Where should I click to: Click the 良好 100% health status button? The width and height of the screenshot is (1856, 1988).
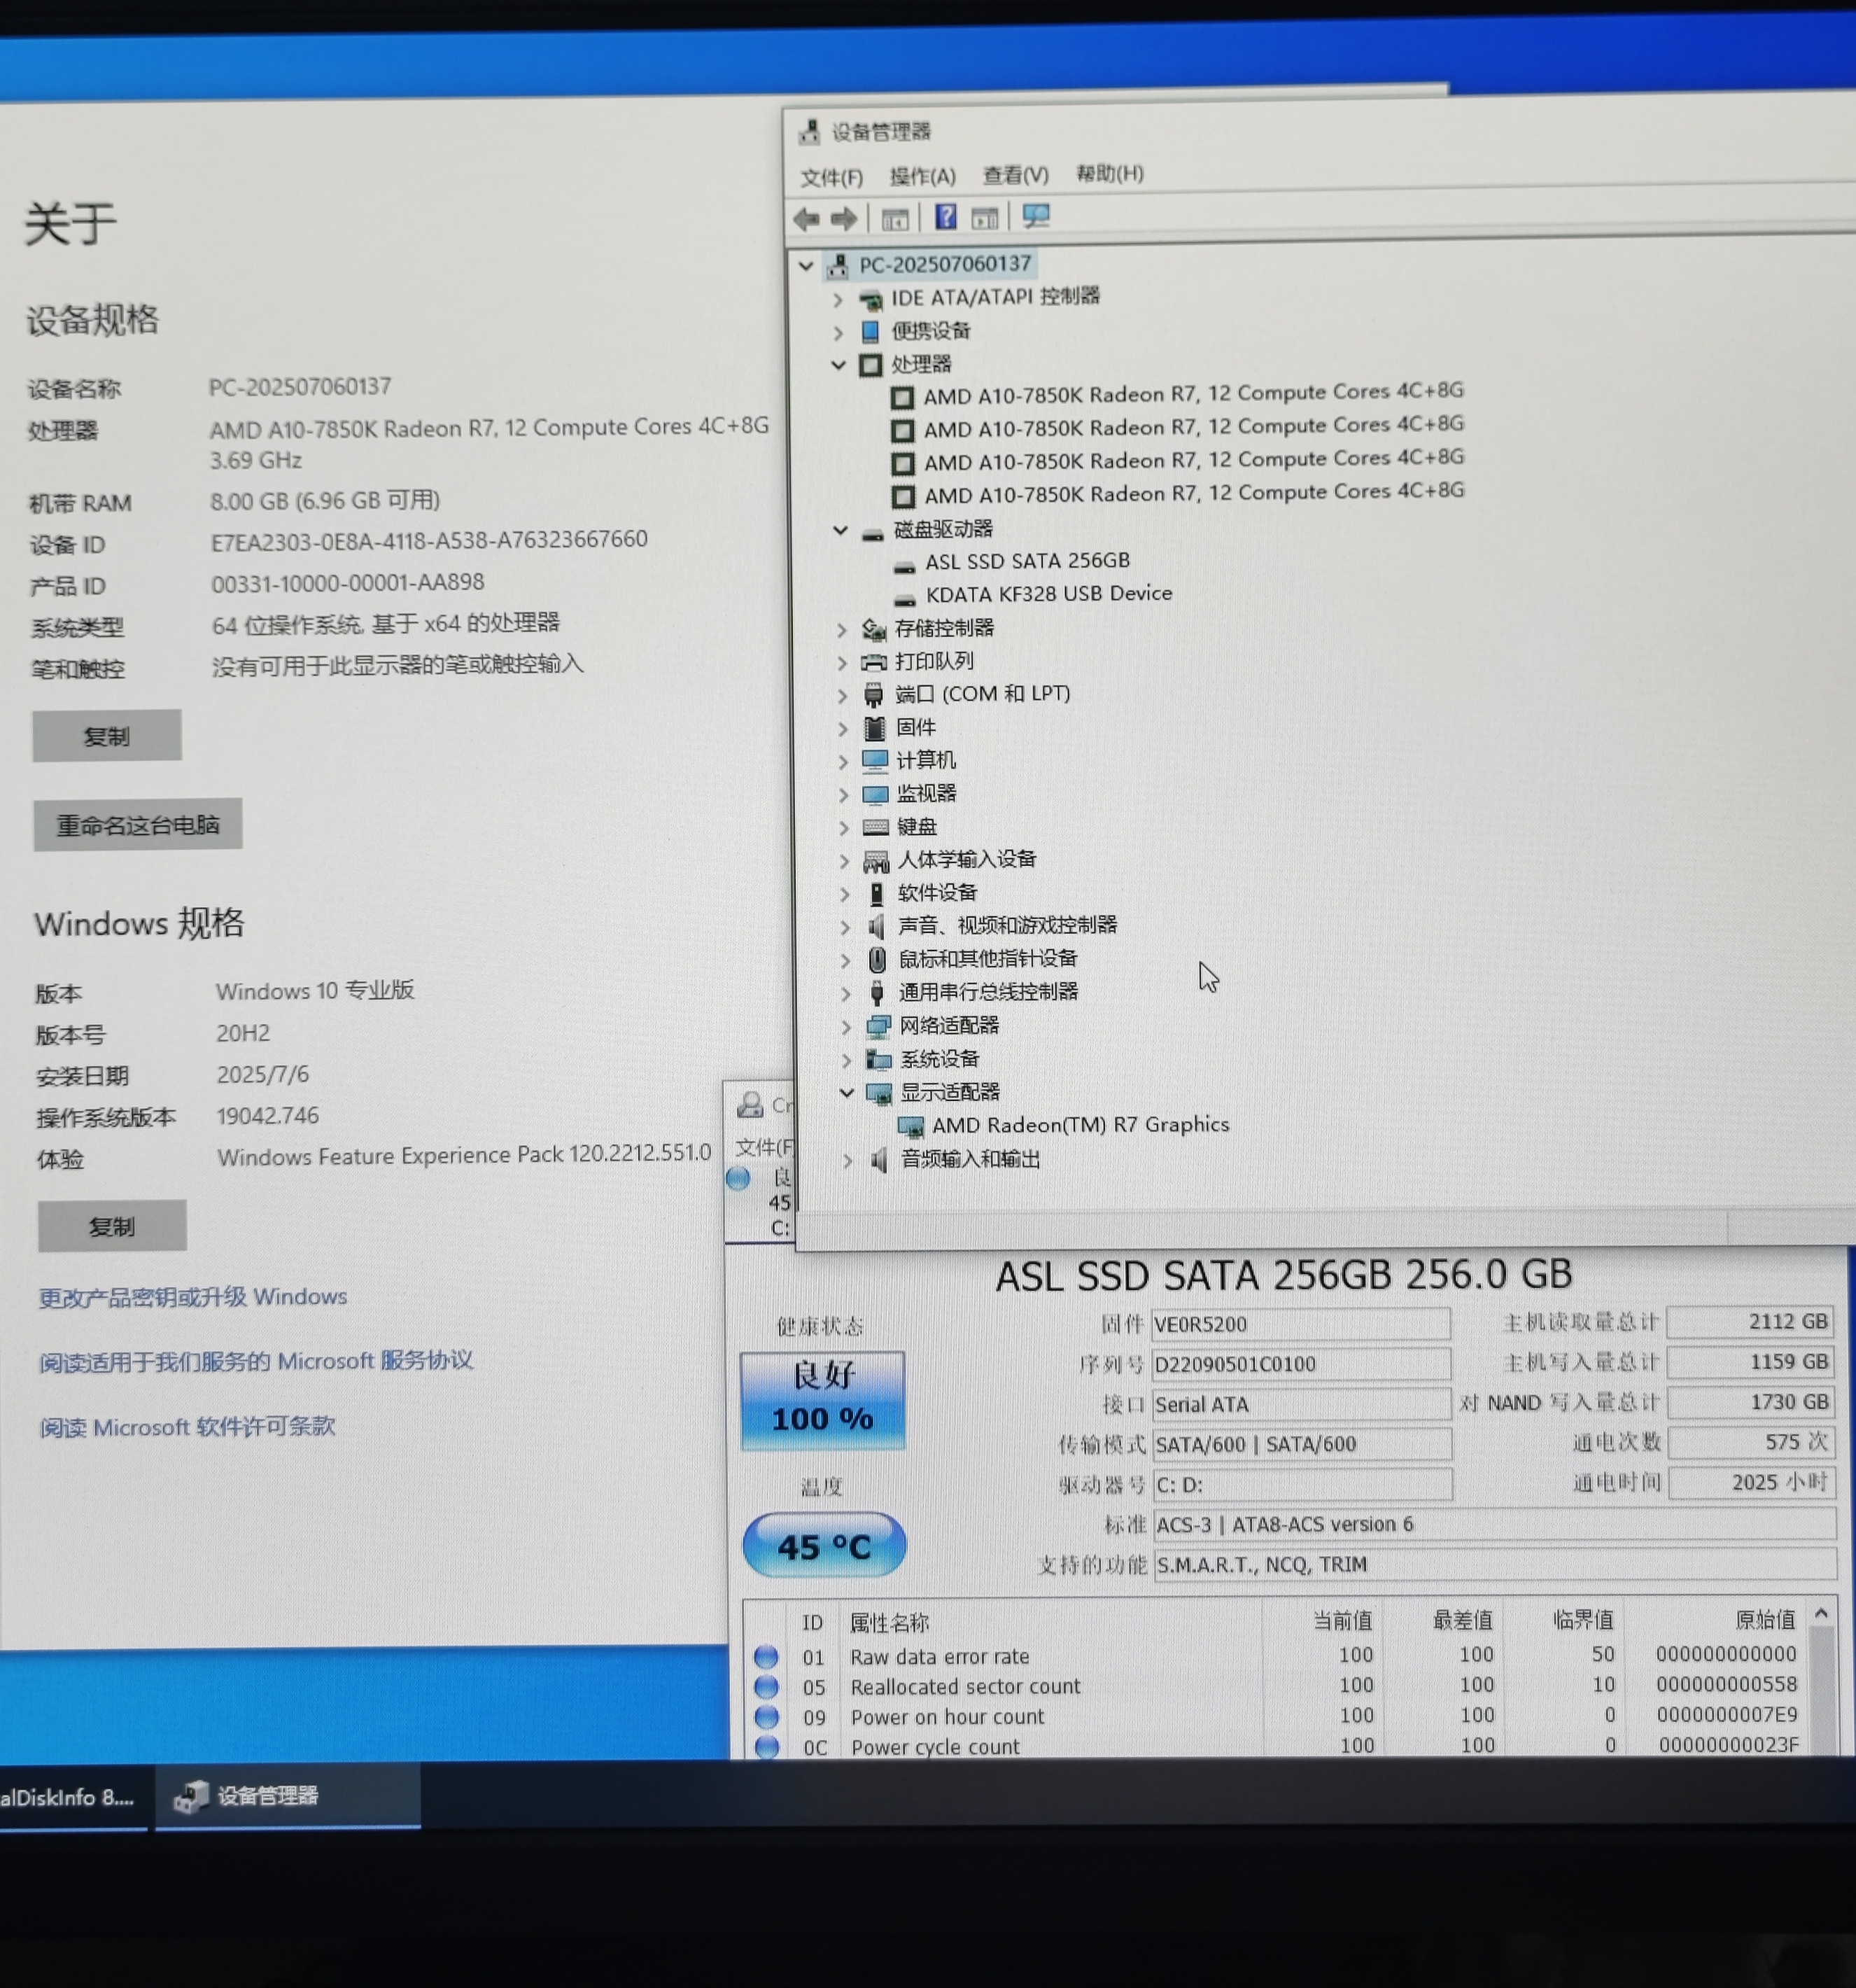tap(822, 1400)
